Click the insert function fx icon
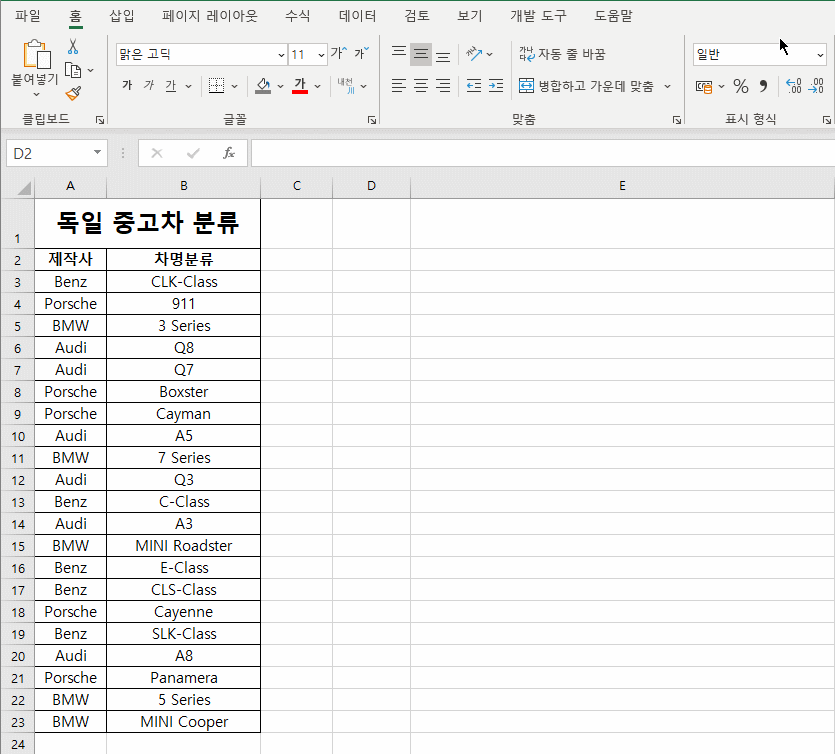The height and width of the screenshot is (754, 835). click(228, 153)
